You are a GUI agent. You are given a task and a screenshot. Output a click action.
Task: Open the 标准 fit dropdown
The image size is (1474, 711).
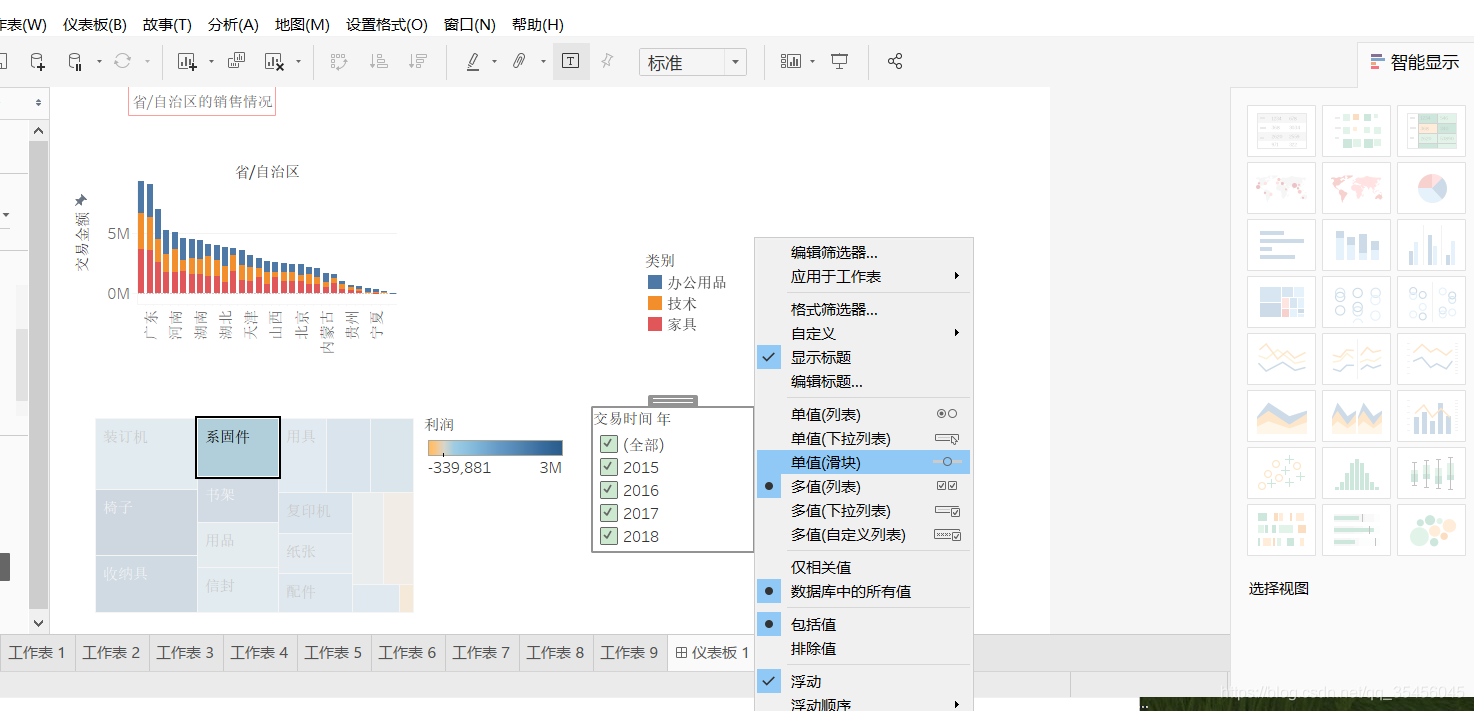pos(693,62)
